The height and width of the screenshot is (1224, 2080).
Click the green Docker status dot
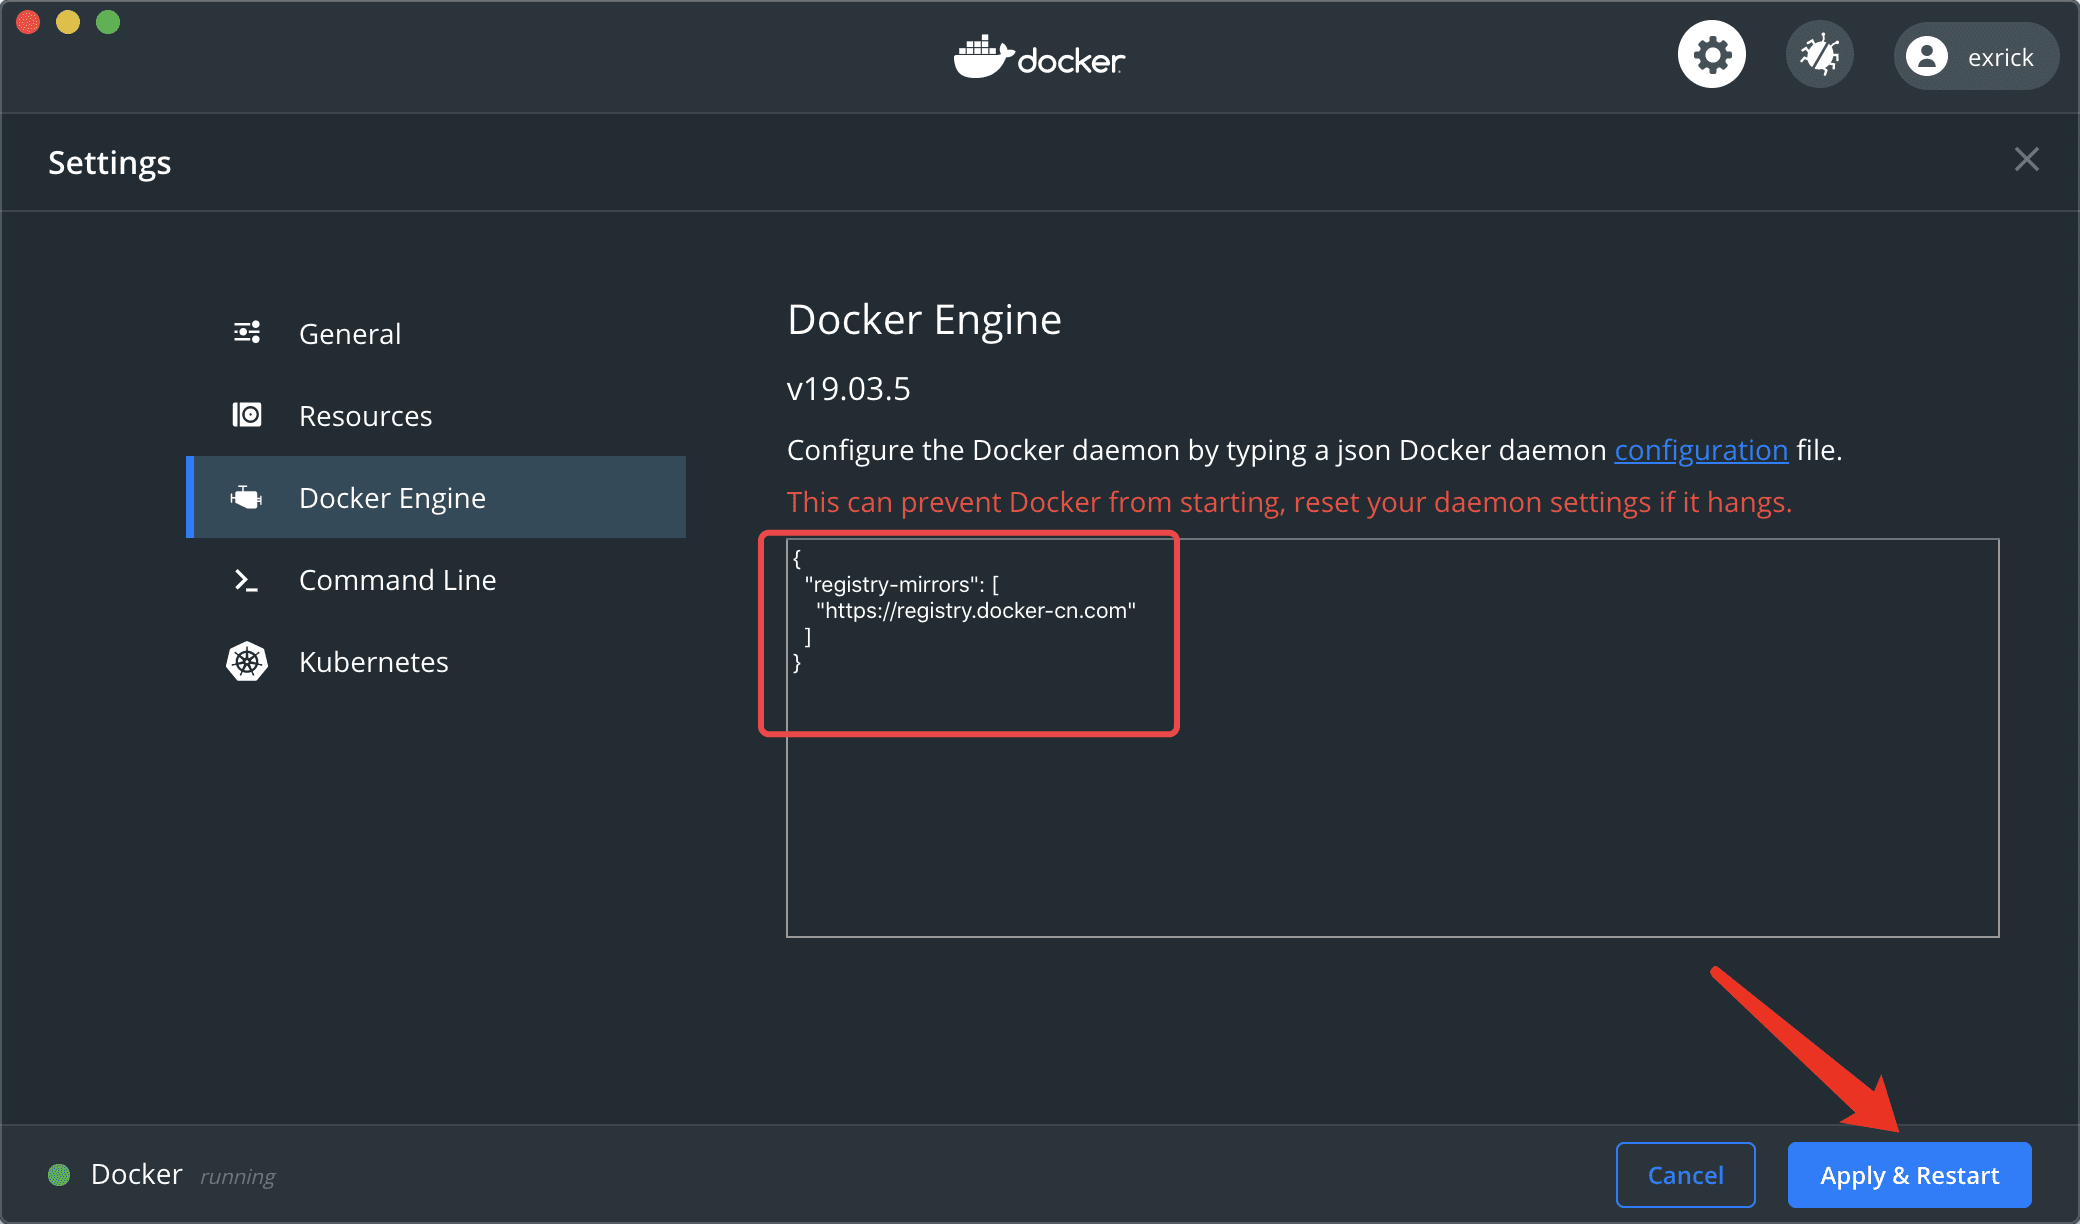(59, 1174)
